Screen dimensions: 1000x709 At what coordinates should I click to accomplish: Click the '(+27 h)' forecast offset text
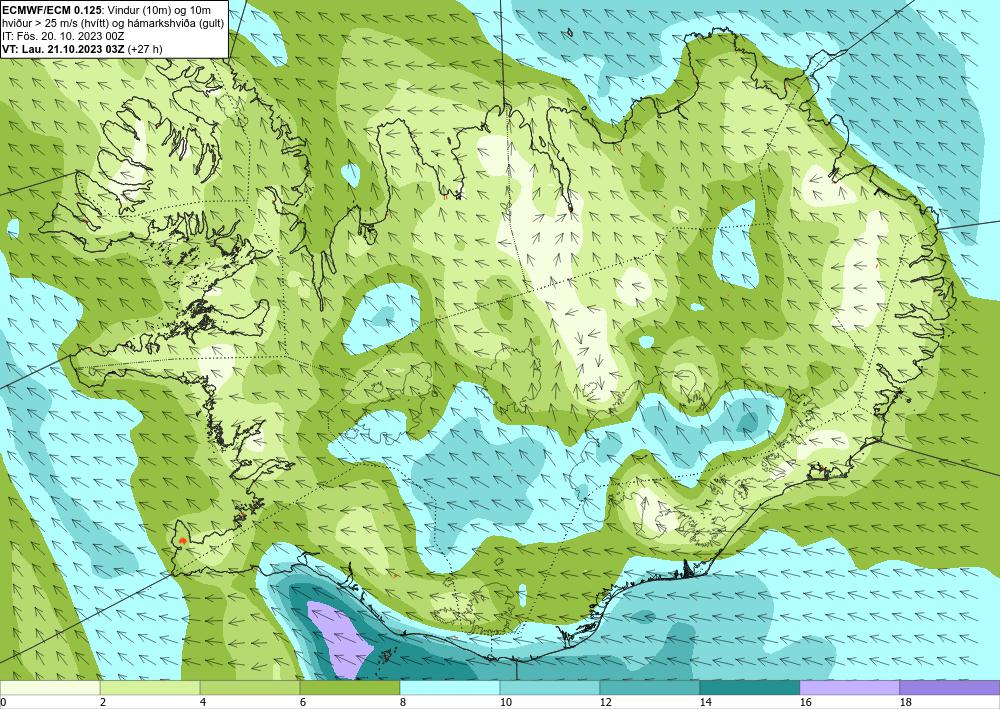(145, 49)
